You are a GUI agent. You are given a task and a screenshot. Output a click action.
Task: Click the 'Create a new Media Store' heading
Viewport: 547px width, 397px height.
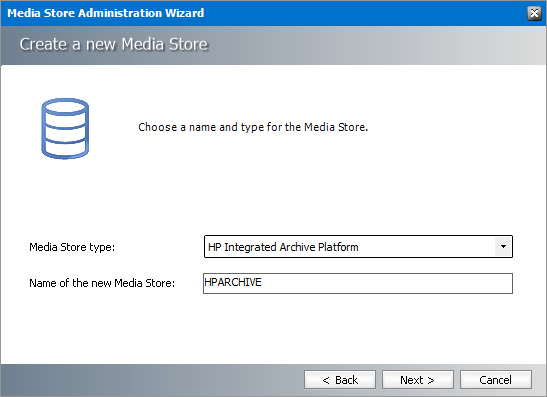pos(114,44)
